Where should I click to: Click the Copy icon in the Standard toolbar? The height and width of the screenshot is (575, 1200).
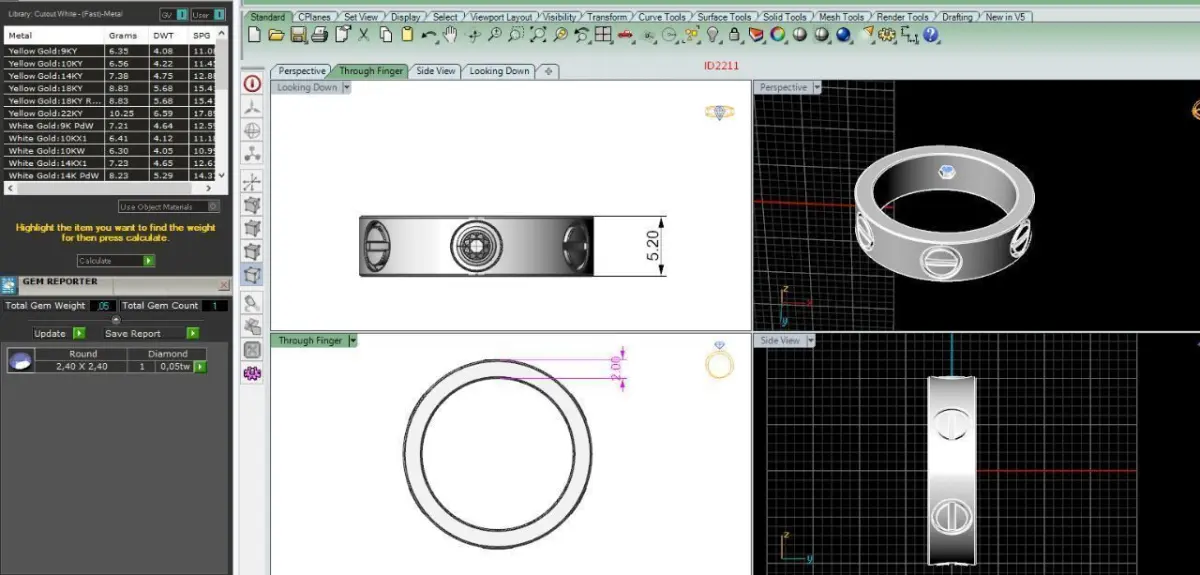coord(386,34)
